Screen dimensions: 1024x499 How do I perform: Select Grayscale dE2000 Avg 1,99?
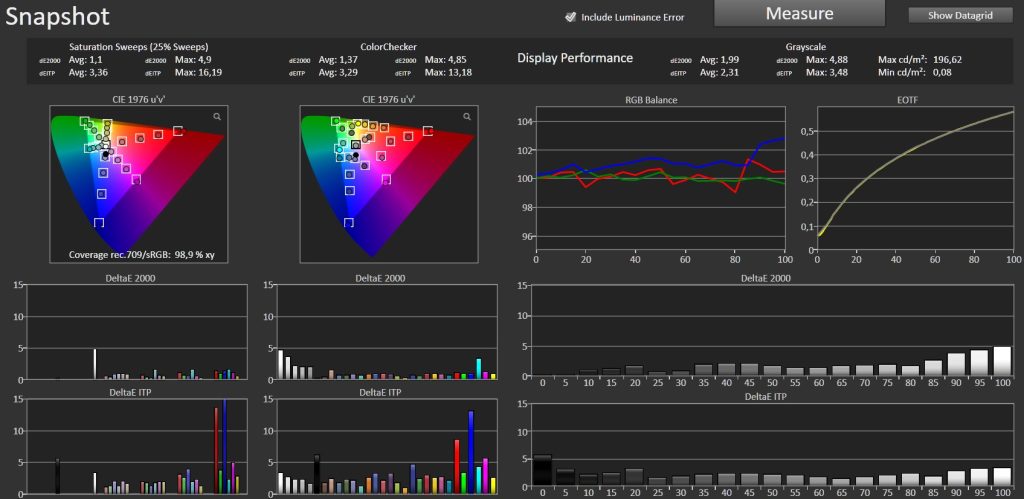720,60
